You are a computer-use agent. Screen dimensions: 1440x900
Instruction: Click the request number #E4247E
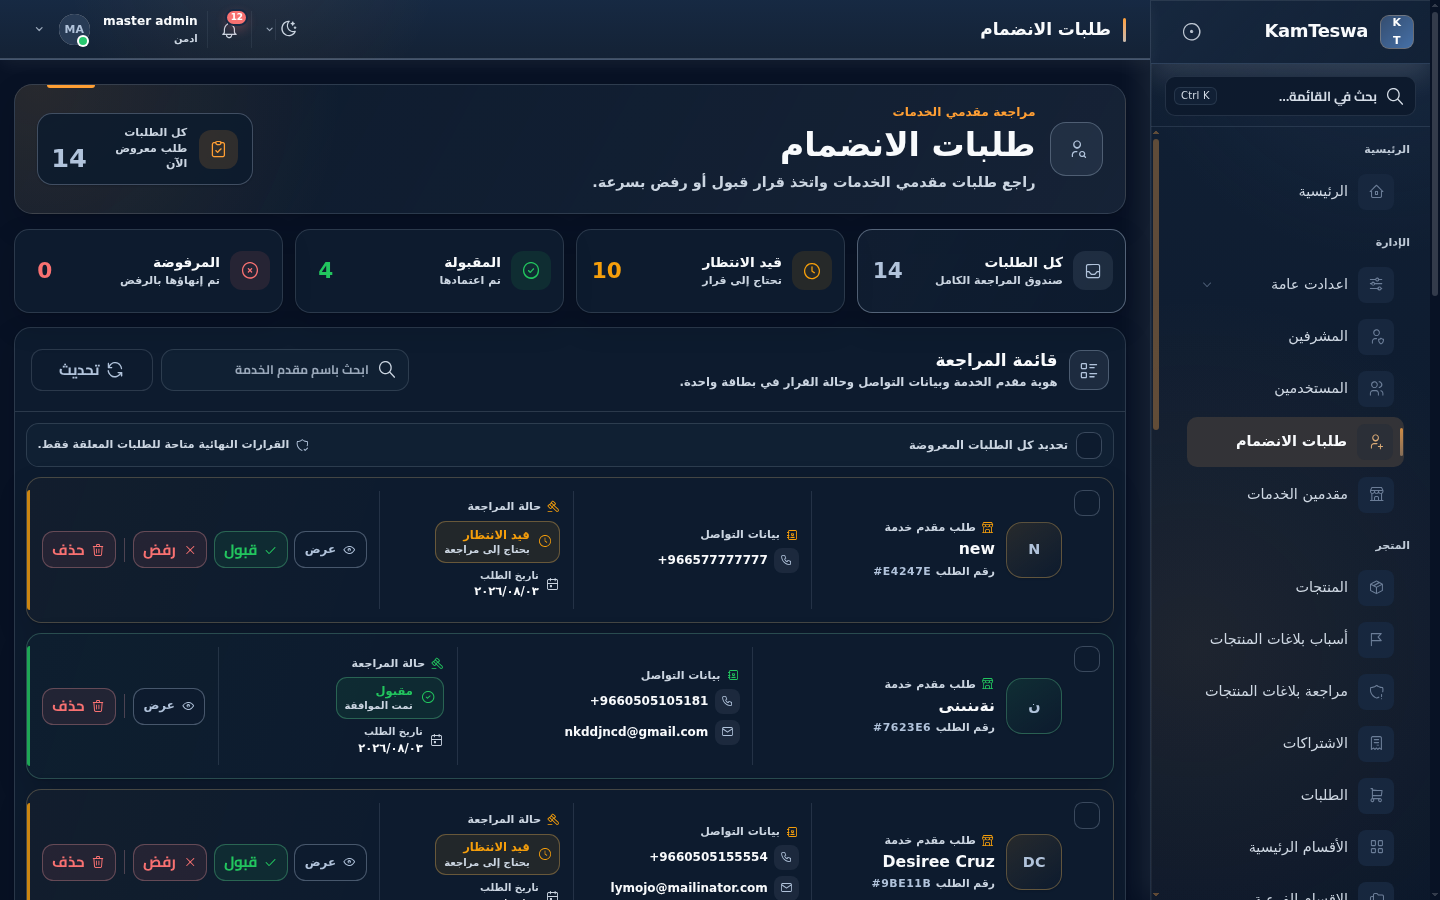tap(902, 572)
